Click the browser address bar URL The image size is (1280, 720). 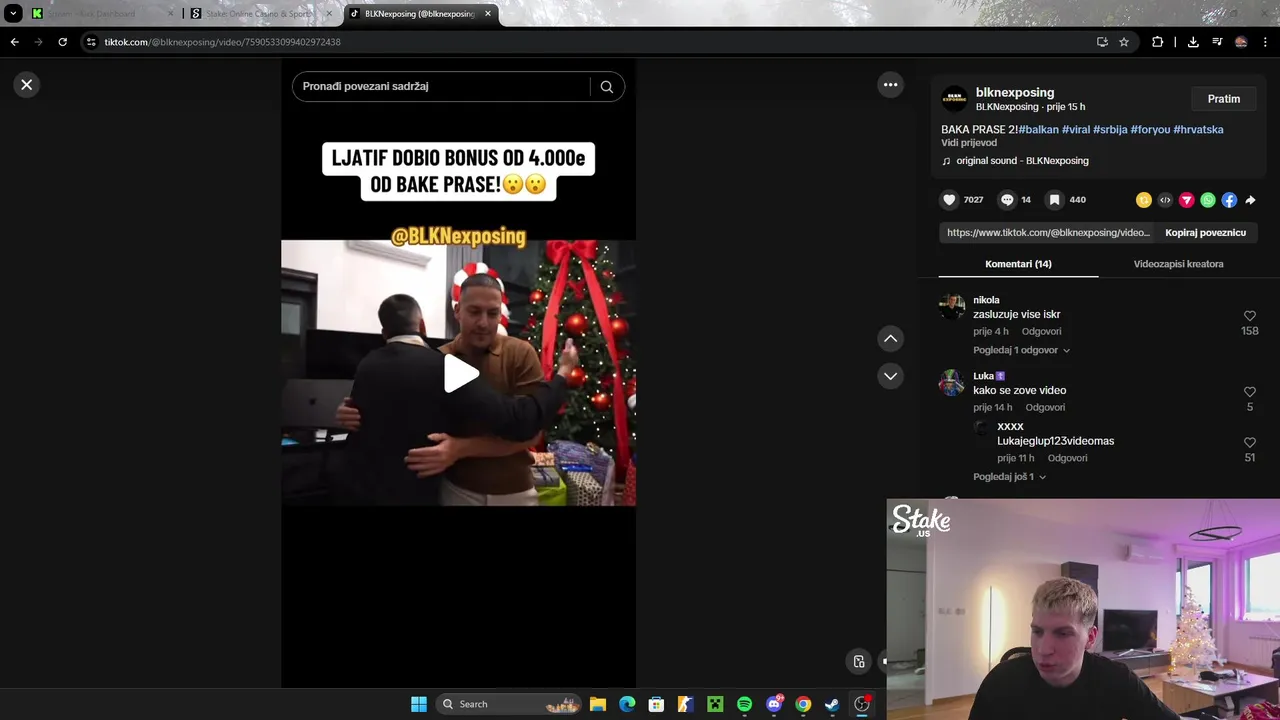[222, 42]
